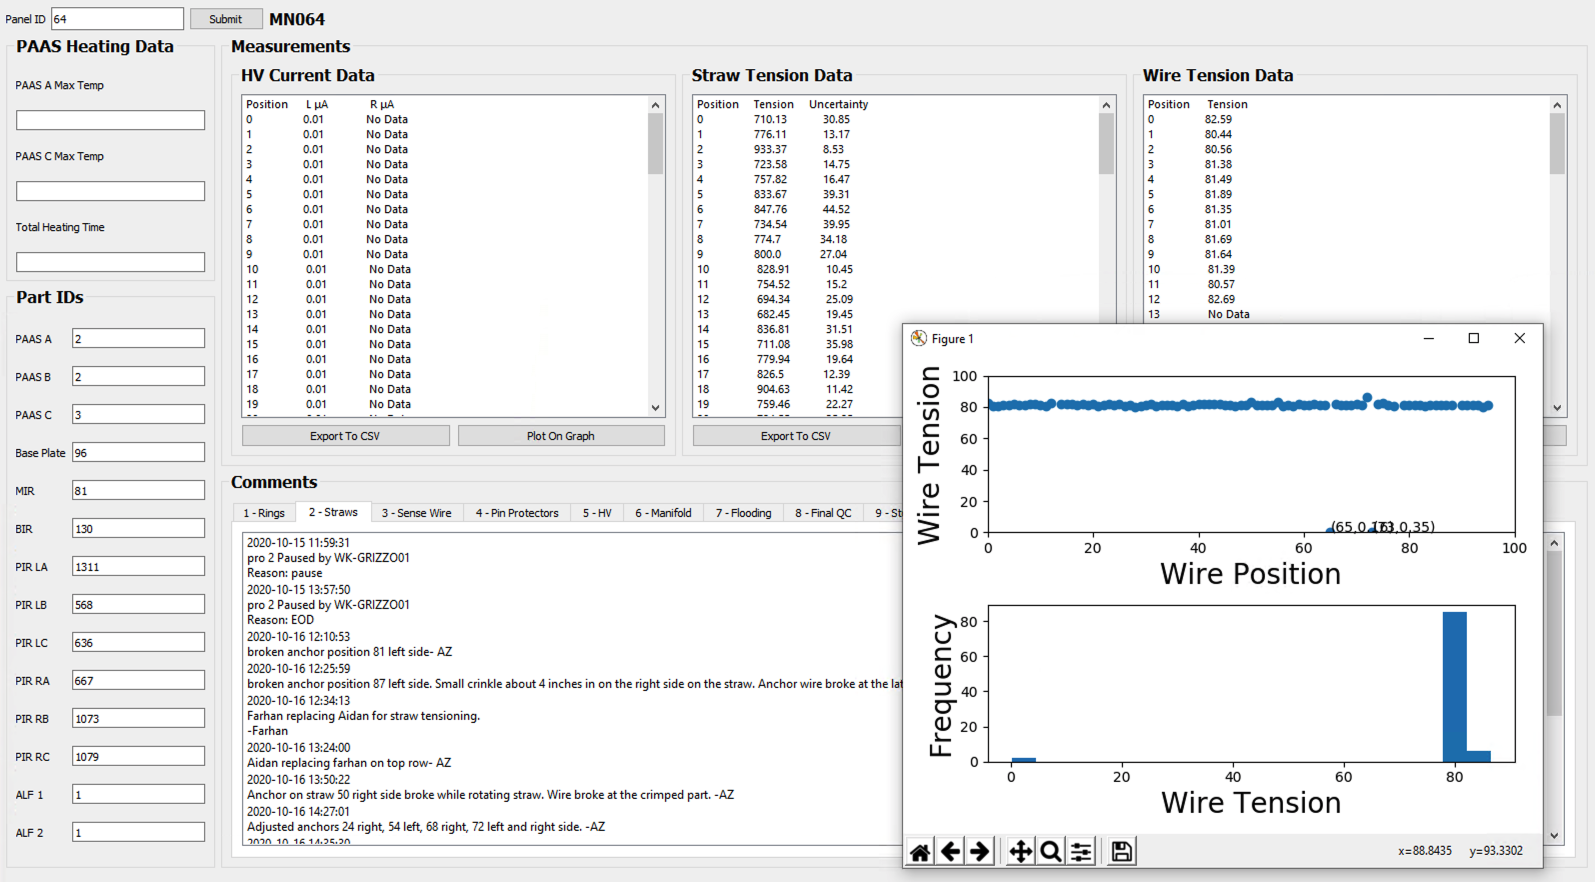Select the Zoom to rectangle tool

click(1050, 851)
